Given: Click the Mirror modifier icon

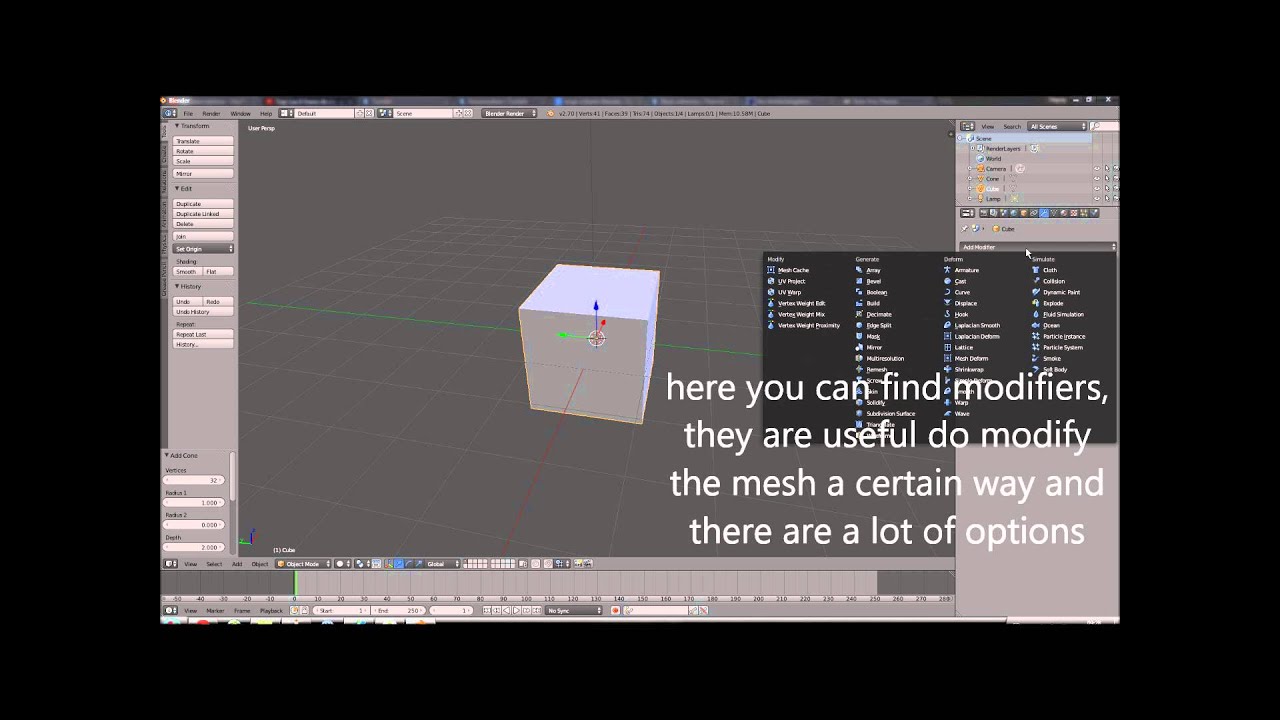Looking at the screenshot, I should (x=859, y=347).
